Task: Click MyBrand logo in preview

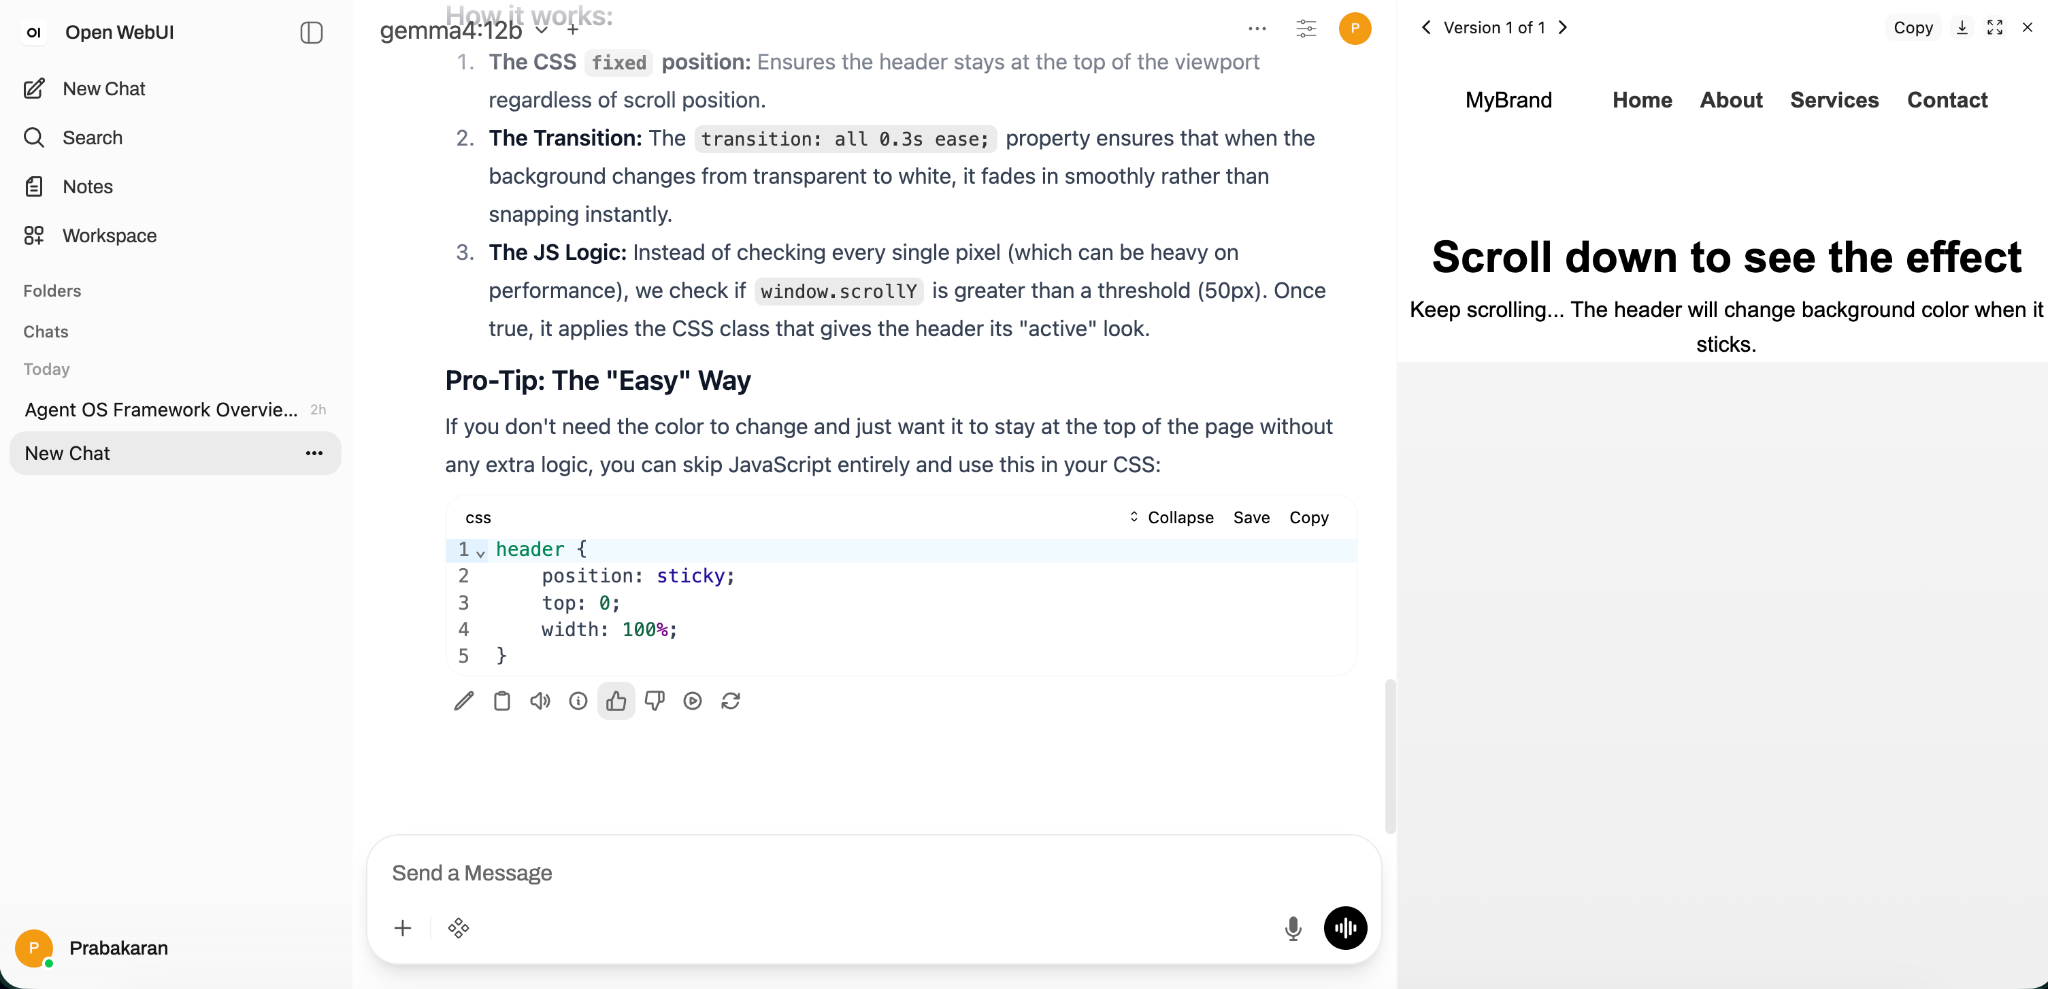Action: 1509,100
